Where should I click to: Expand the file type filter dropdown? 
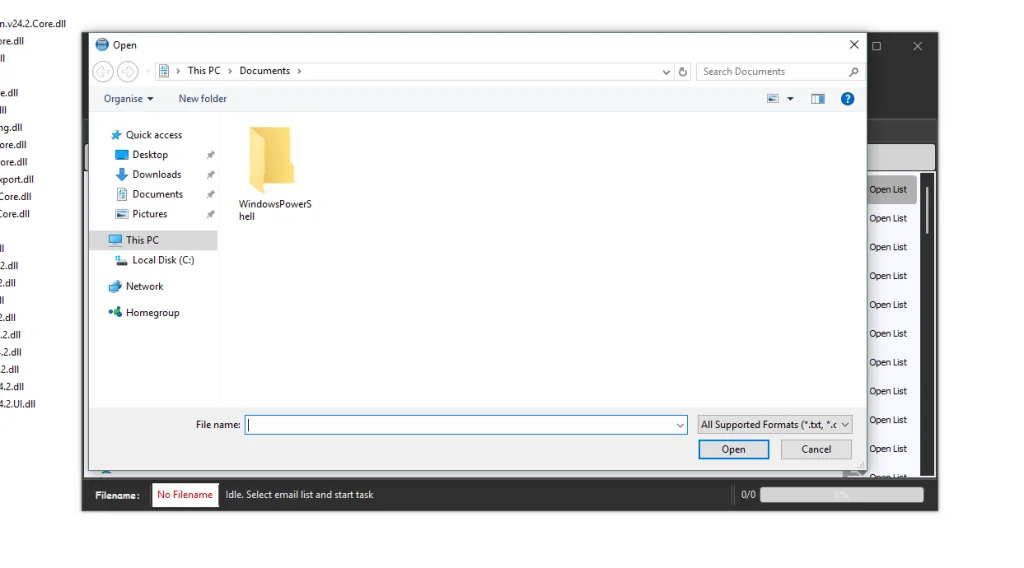(775, 425)
